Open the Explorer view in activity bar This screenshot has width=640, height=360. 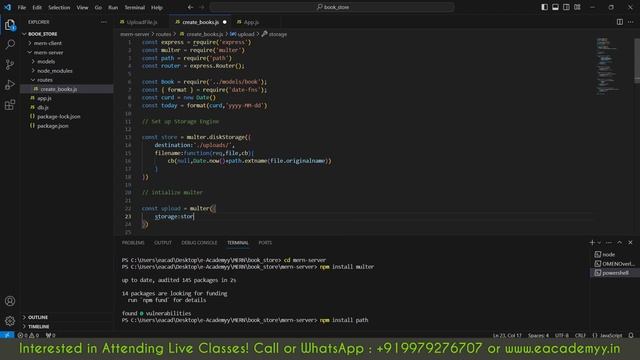point(10,25)
